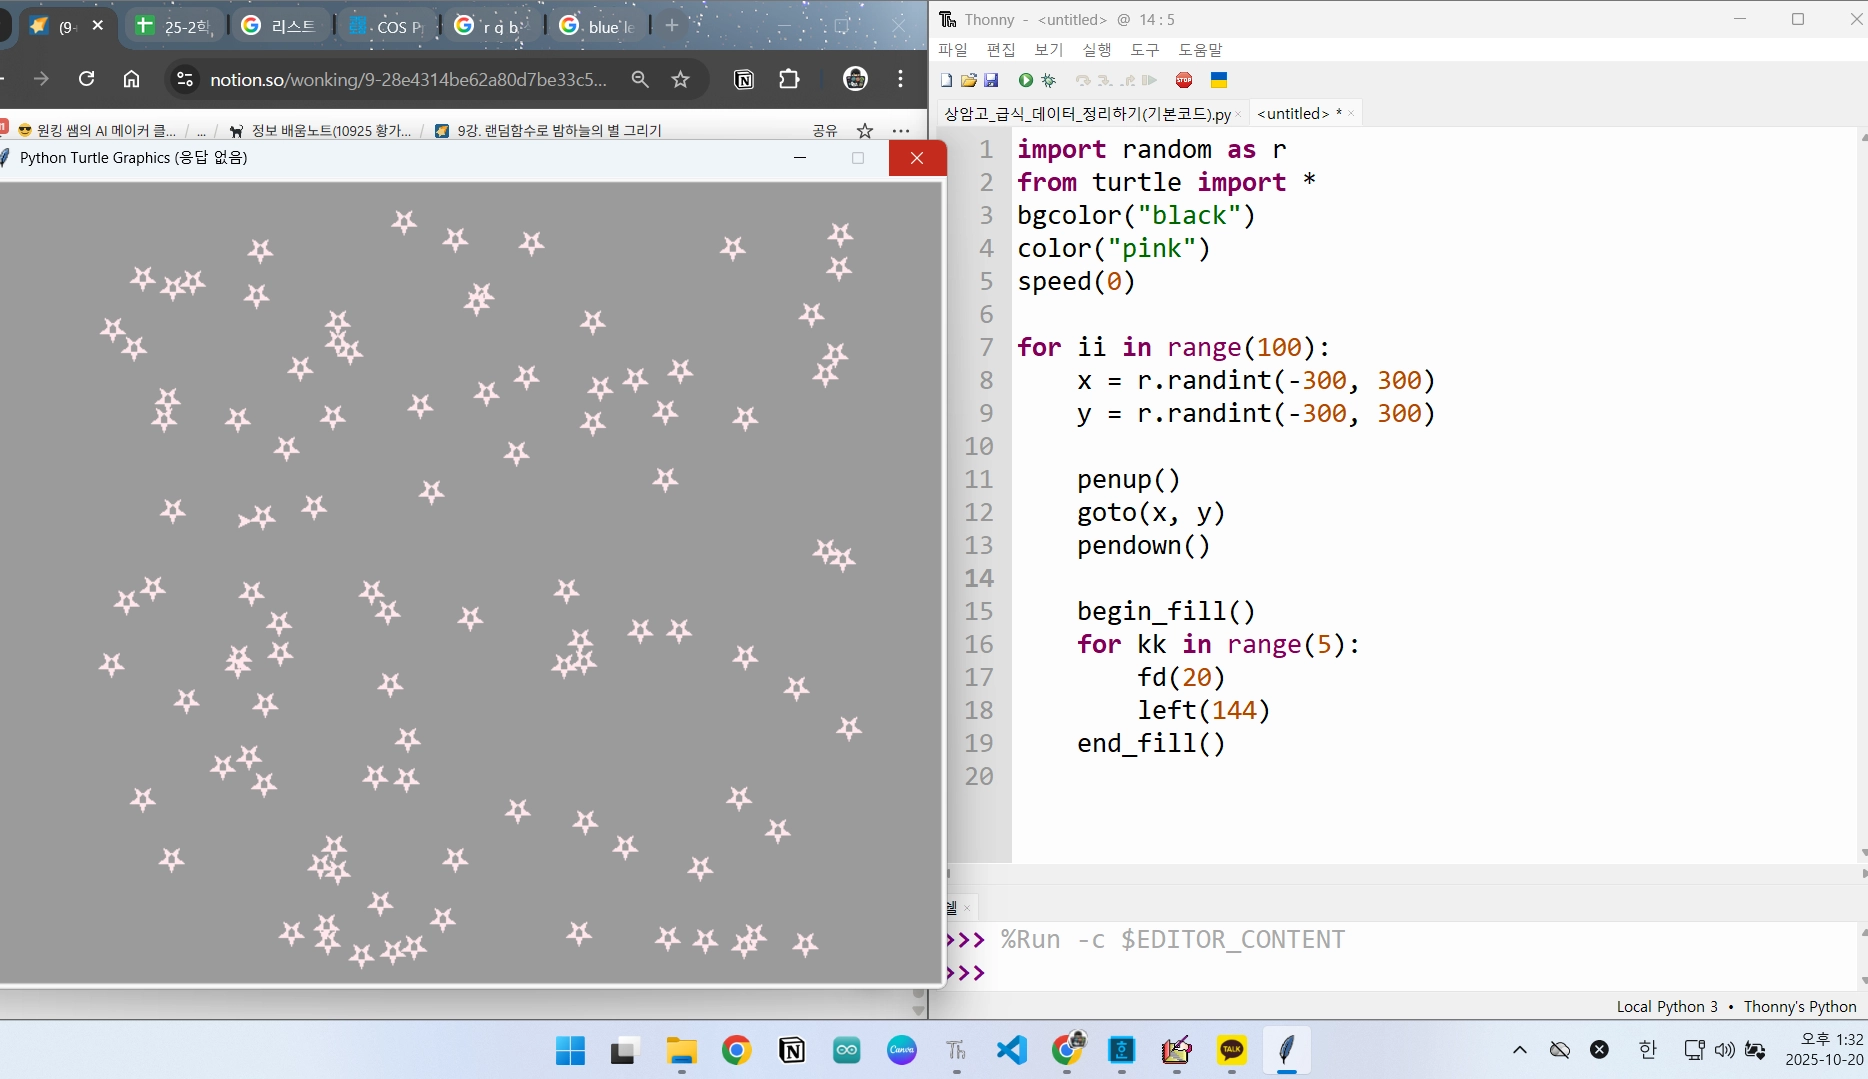The width and height of the screenshot is (1868, 1079).
Task: Bookmark this page with the star icon
Action: click(x=681, y=80)
